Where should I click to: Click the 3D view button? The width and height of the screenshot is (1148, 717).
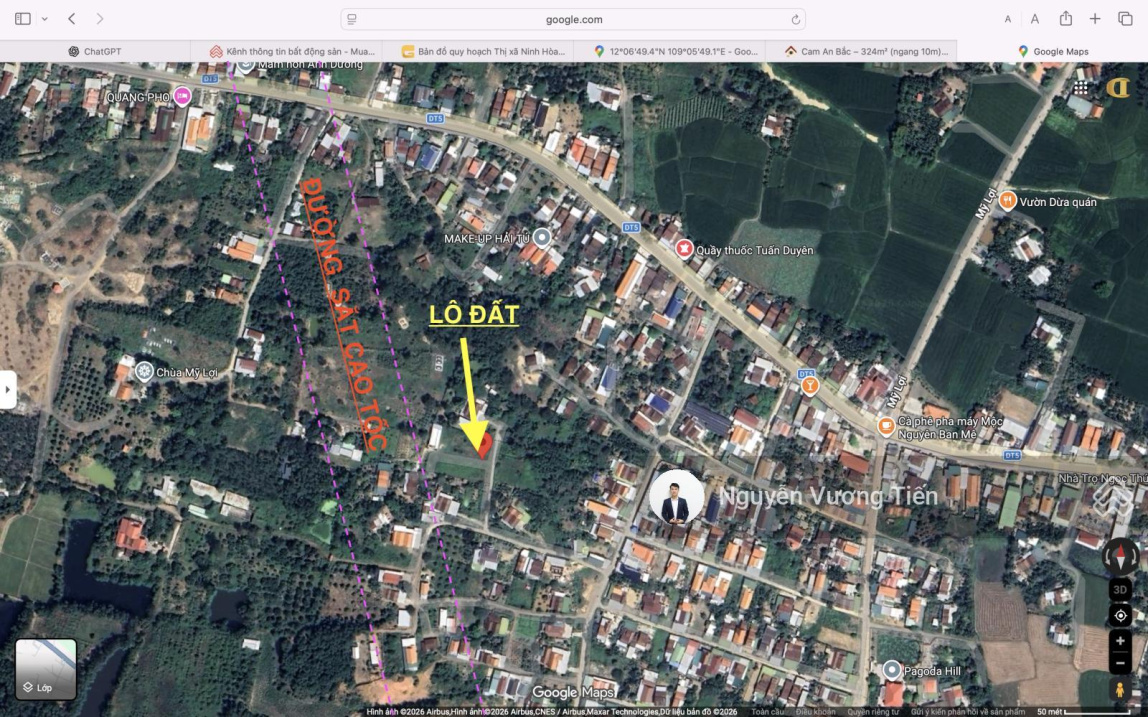(1118, 591)
